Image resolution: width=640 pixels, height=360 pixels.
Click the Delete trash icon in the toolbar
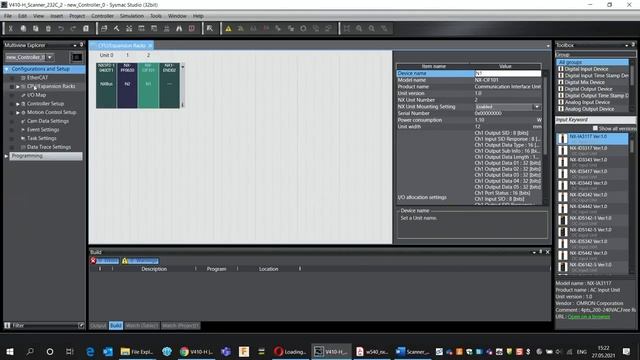(x=48, y=29)
